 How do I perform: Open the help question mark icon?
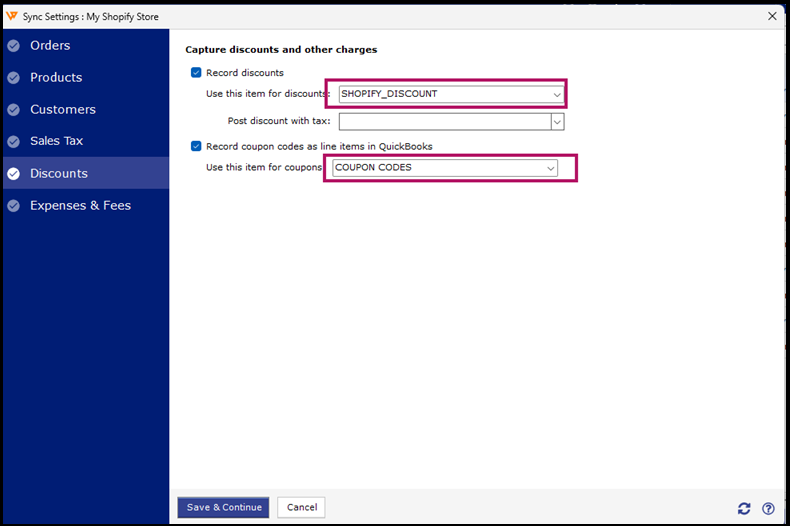tap(768, 508)
